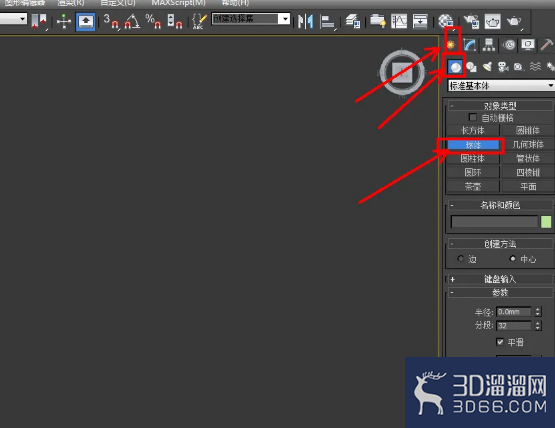Image resolution: width=555 pixels, height=428 pixels.
Task: Click the 分段 value field
Action: (x=514, y=326)
